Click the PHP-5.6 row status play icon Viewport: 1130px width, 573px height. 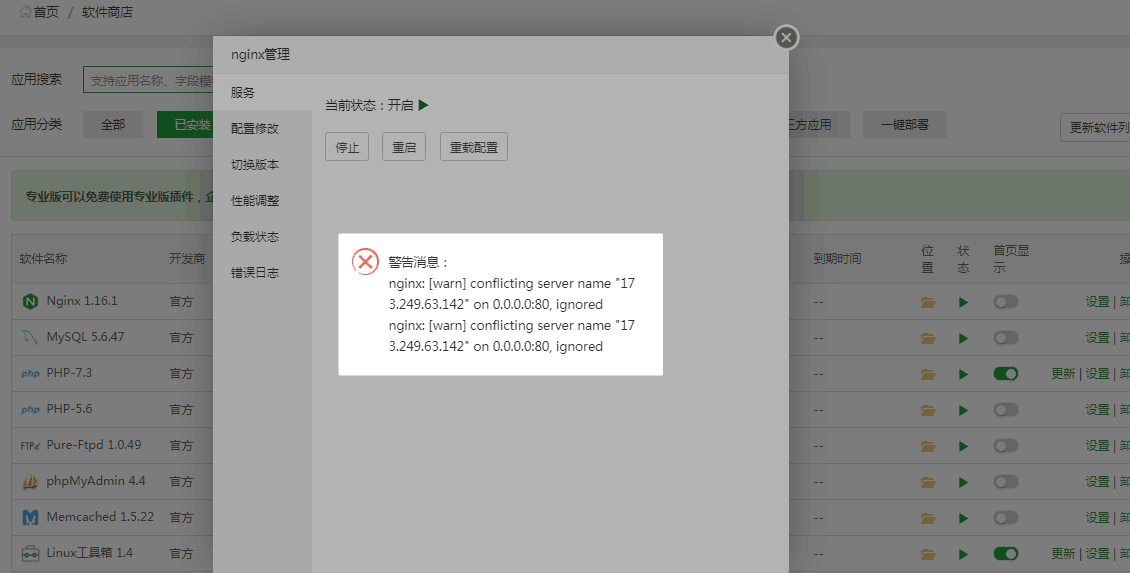(964, 411)
